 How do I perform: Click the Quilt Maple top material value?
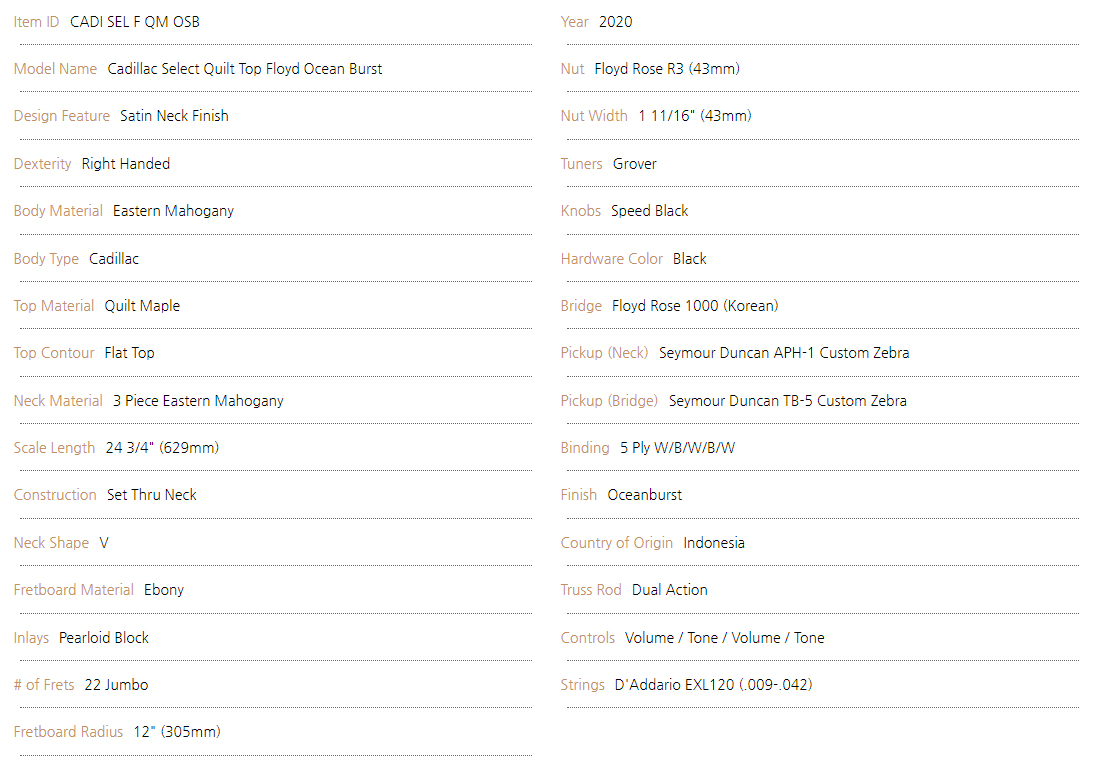click(142, 306)
